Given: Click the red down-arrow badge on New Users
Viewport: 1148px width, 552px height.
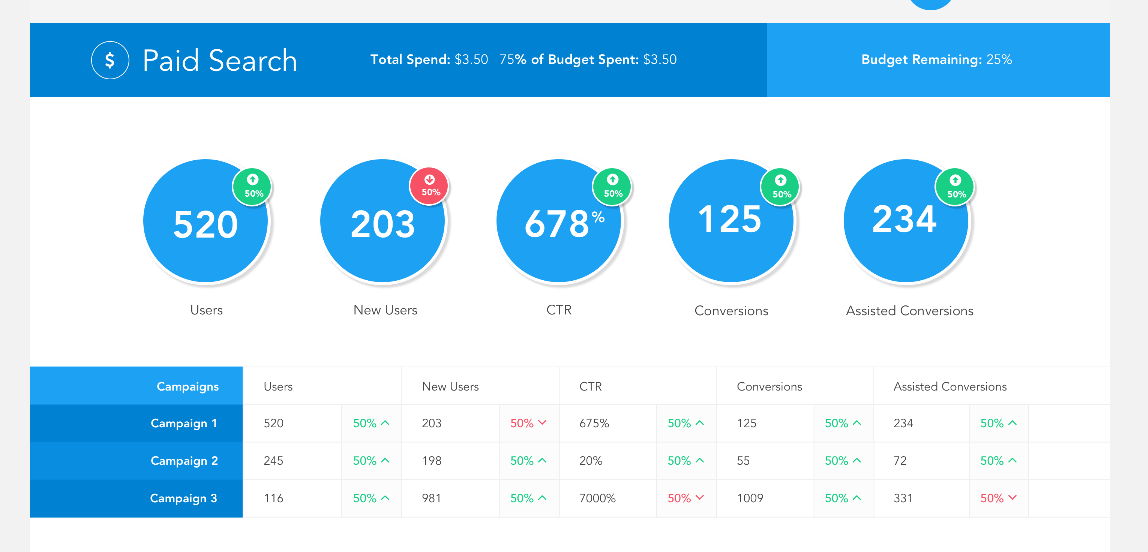Looking at the screenshot, I should point(430,186).
